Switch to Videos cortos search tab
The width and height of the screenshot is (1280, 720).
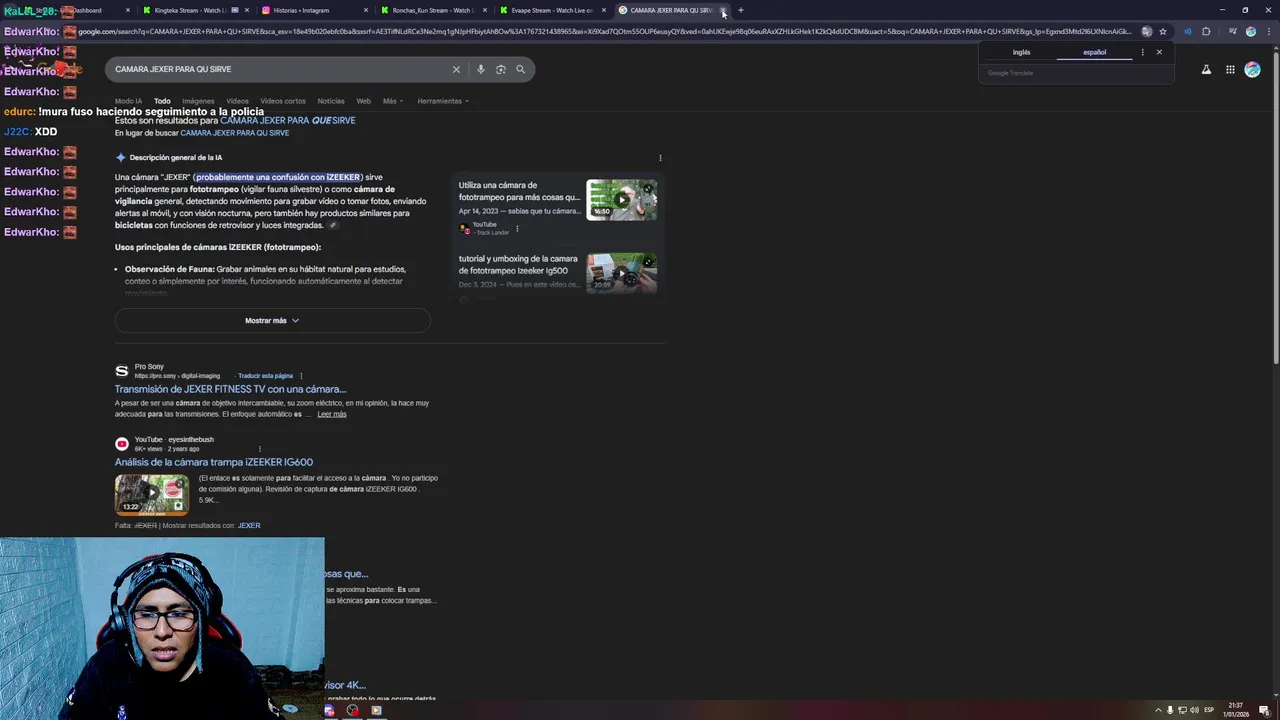(283, 101)
